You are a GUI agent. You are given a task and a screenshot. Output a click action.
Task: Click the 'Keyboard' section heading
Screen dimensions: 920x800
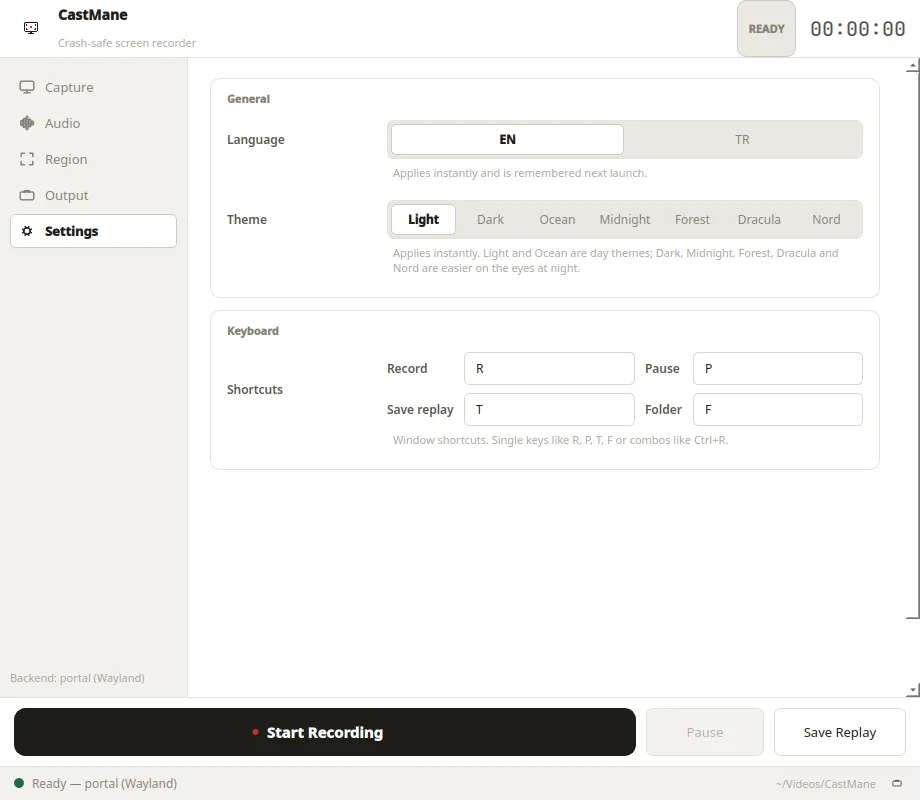(253, 331)
